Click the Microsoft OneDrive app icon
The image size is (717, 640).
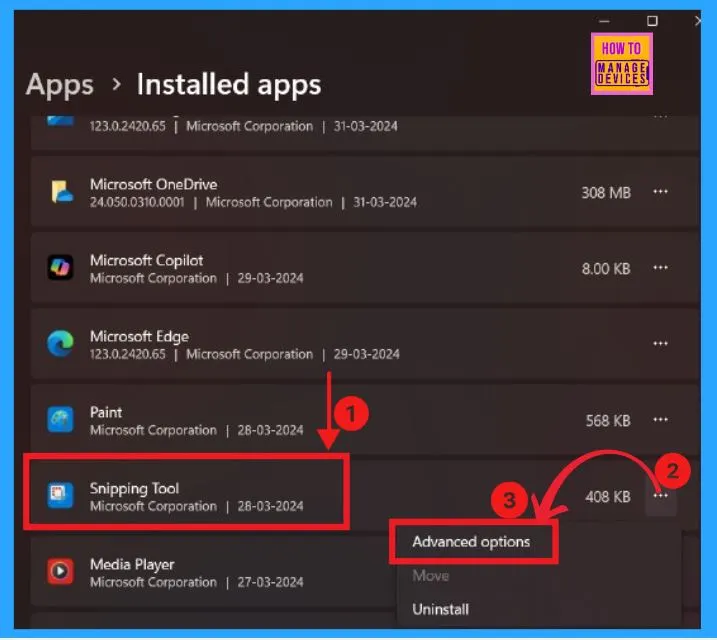pyautogui.click(x=61, y=192)
